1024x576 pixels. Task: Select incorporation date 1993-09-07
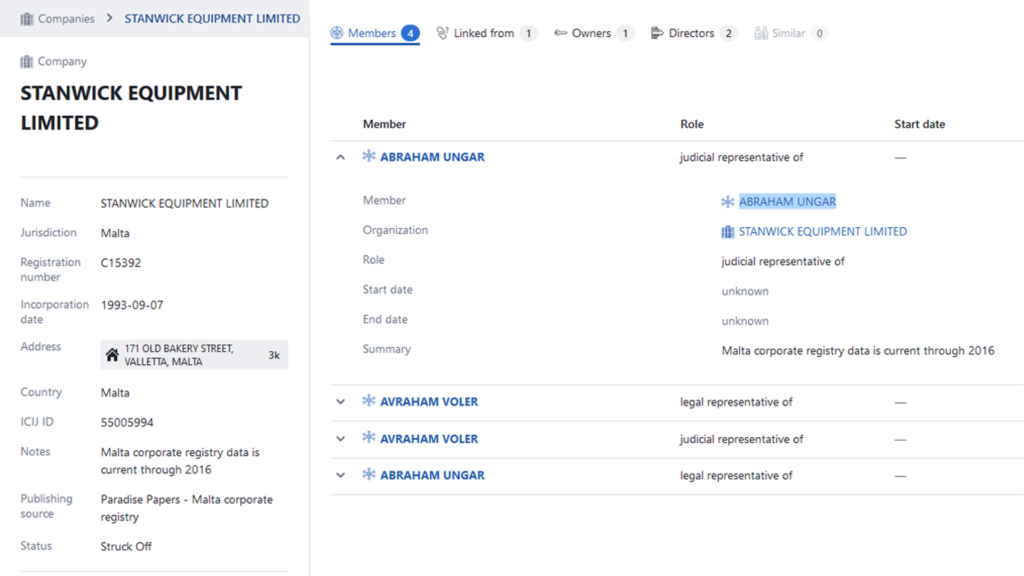coord(132,305)
